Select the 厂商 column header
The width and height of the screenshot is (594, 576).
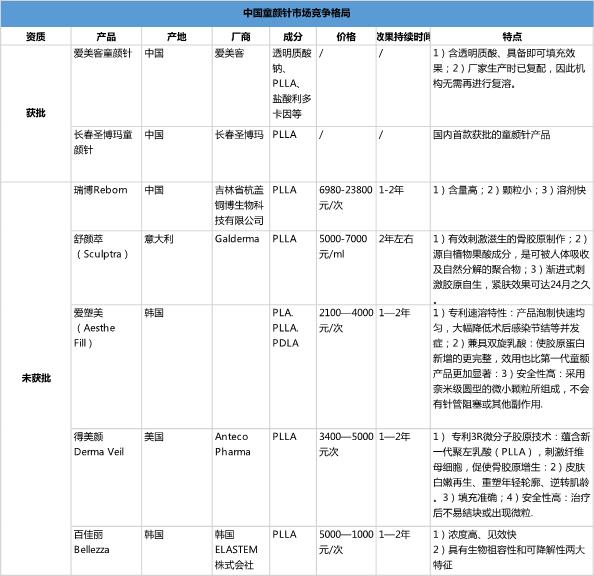(x=241, y=37)
